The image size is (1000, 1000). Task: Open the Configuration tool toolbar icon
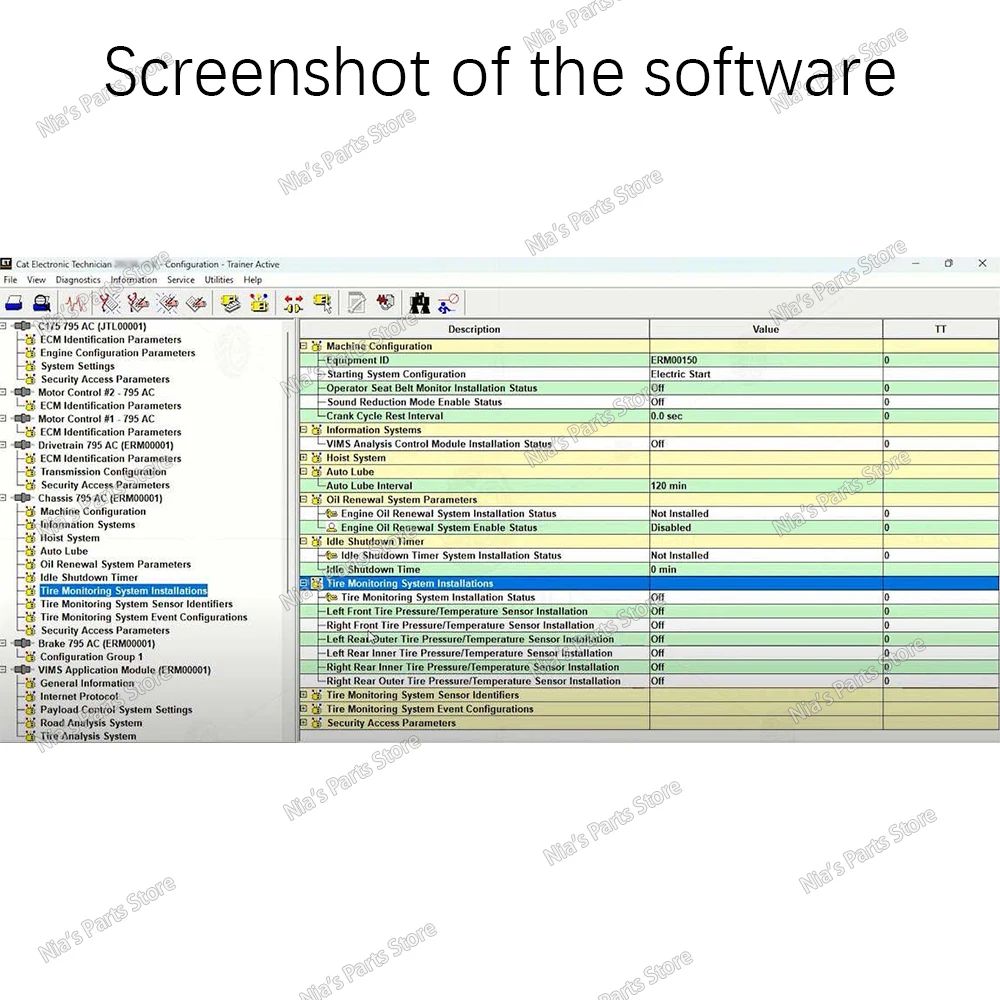click(x=260, y=303)
